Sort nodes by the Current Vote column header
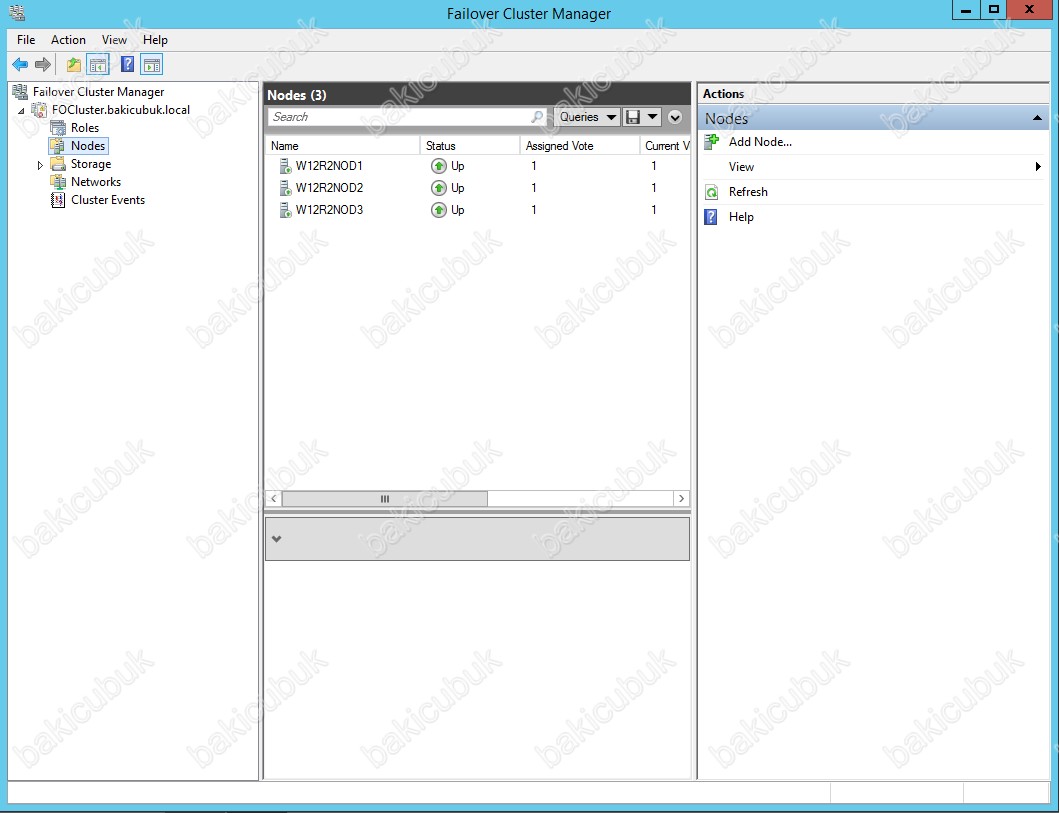 pos(665,146)
